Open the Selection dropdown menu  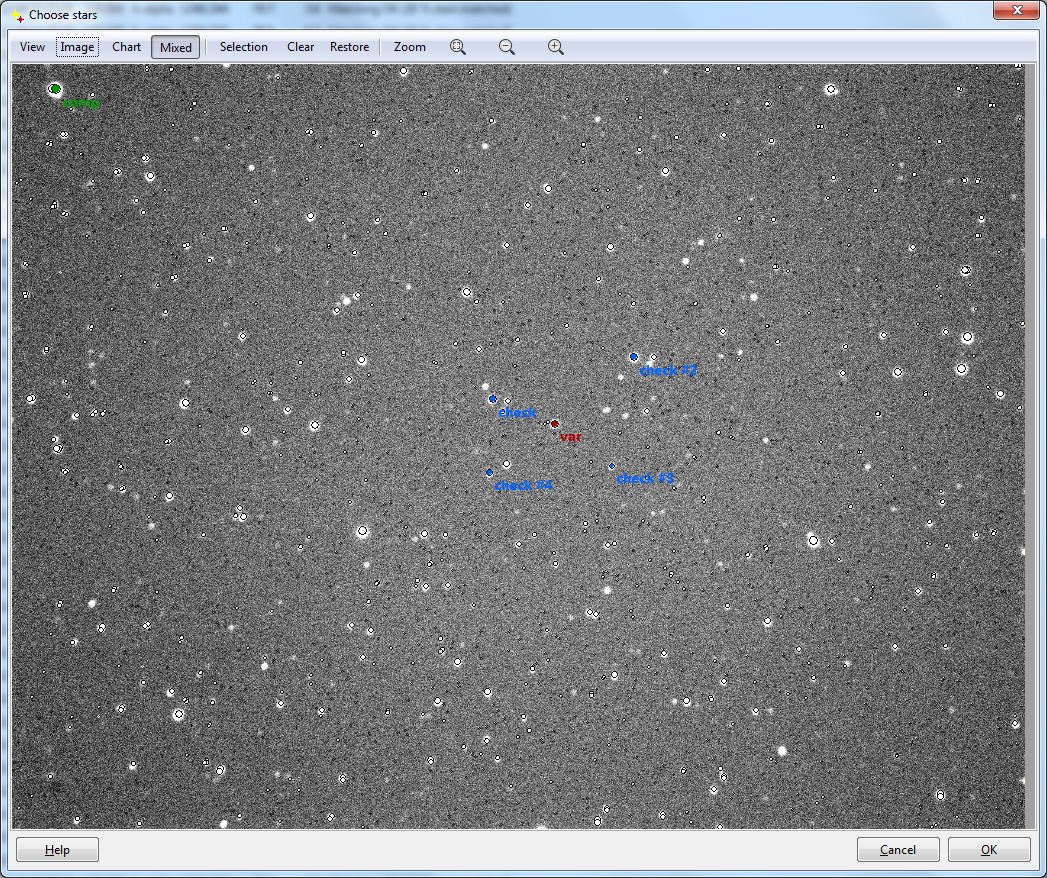coord(244,47)
